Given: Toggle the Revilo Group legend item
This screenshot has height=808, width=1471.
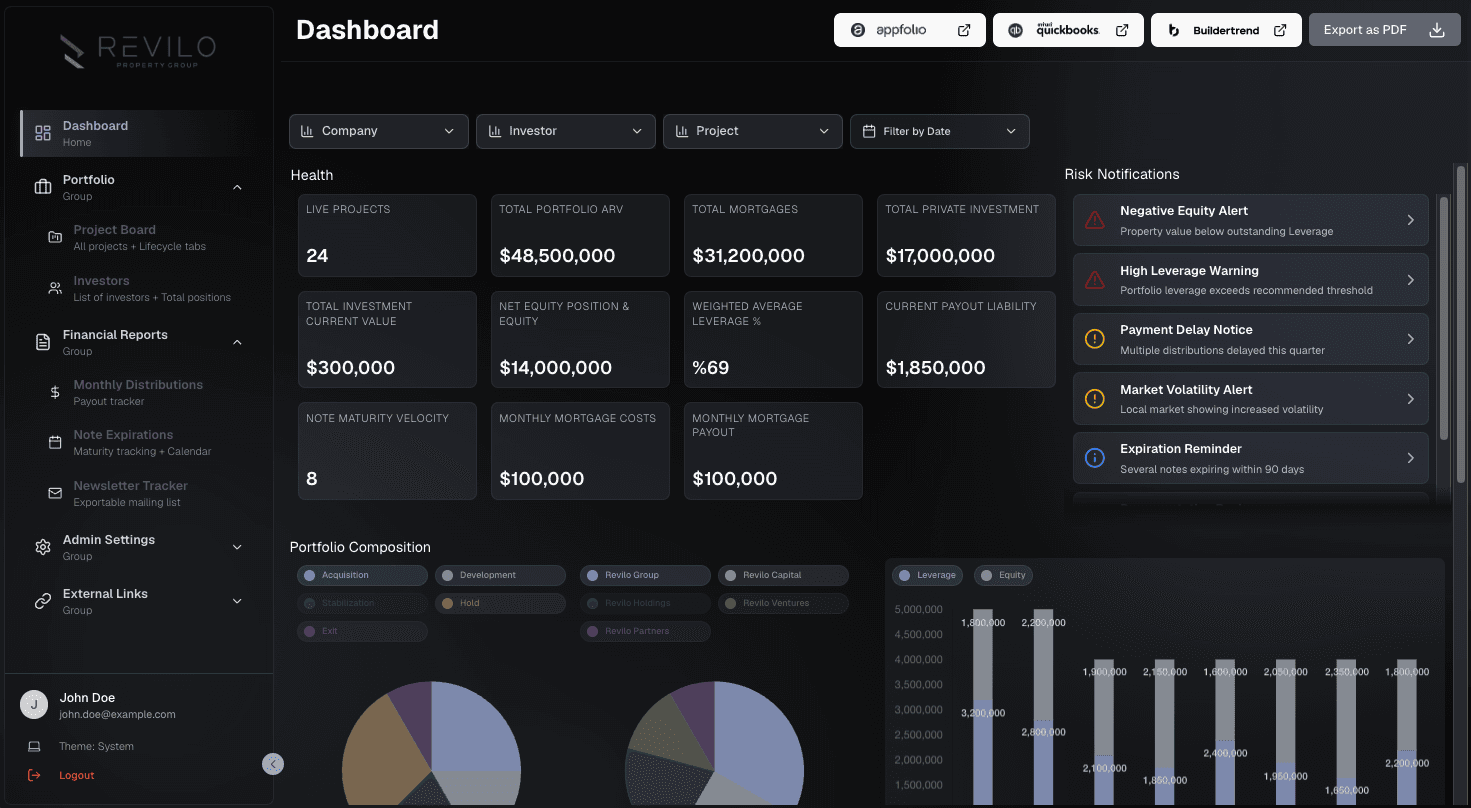Looking at the screenshot, I should pyautogui.click(x=645, y=575).
